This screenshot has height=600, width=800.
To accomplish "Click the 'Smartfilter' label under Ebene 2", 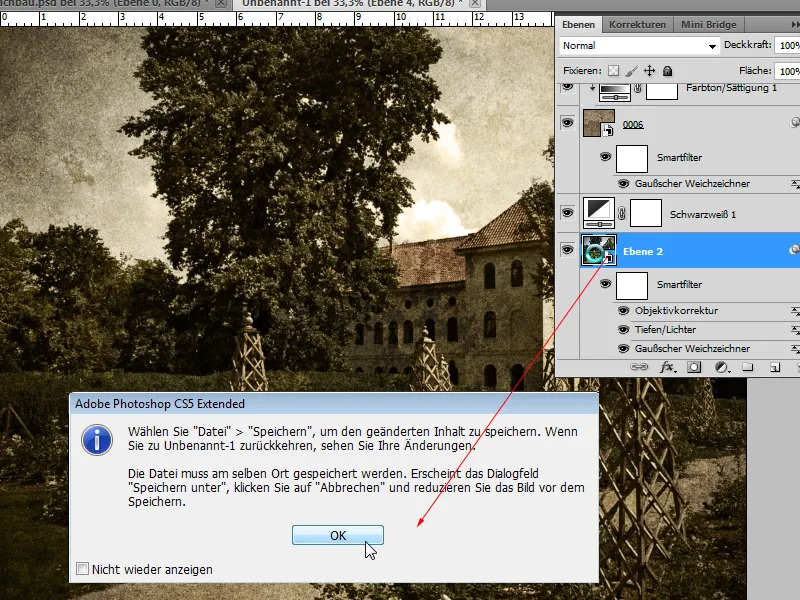I will (679, 285).
